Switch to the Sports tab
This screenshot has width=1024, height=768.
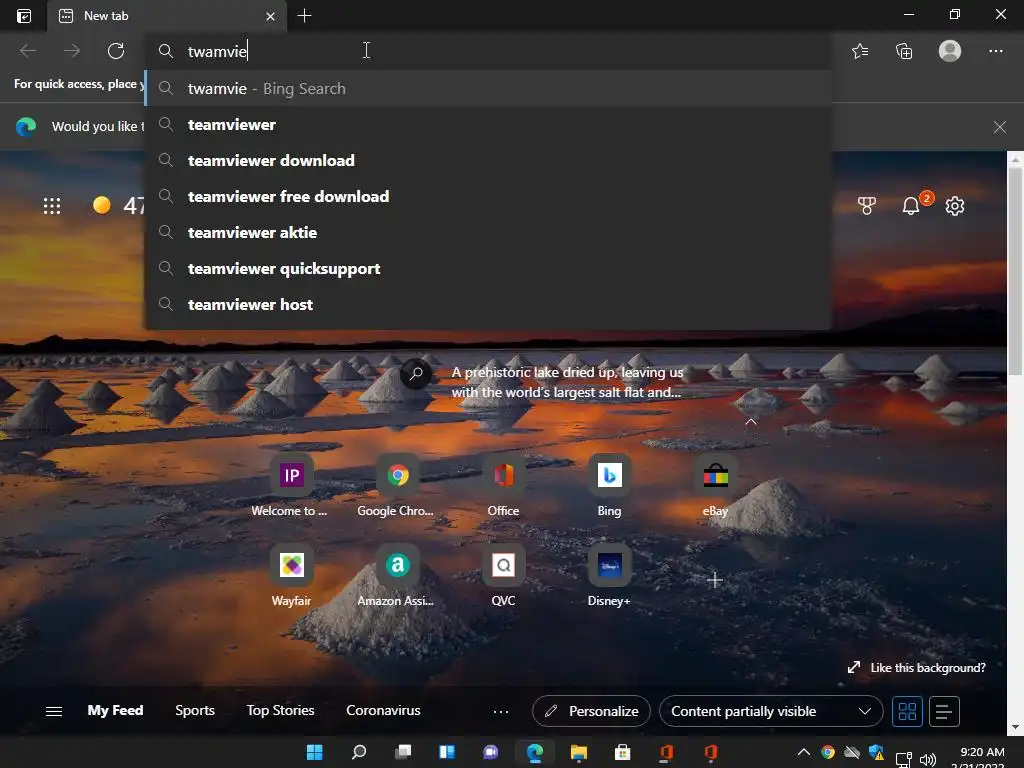click(x=195, y=711)
